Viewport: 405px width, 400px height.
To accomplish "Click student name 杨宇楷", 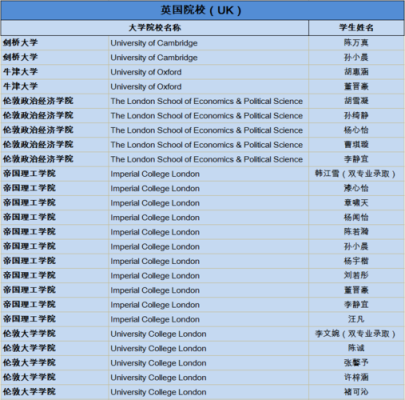I will (356, 261).
